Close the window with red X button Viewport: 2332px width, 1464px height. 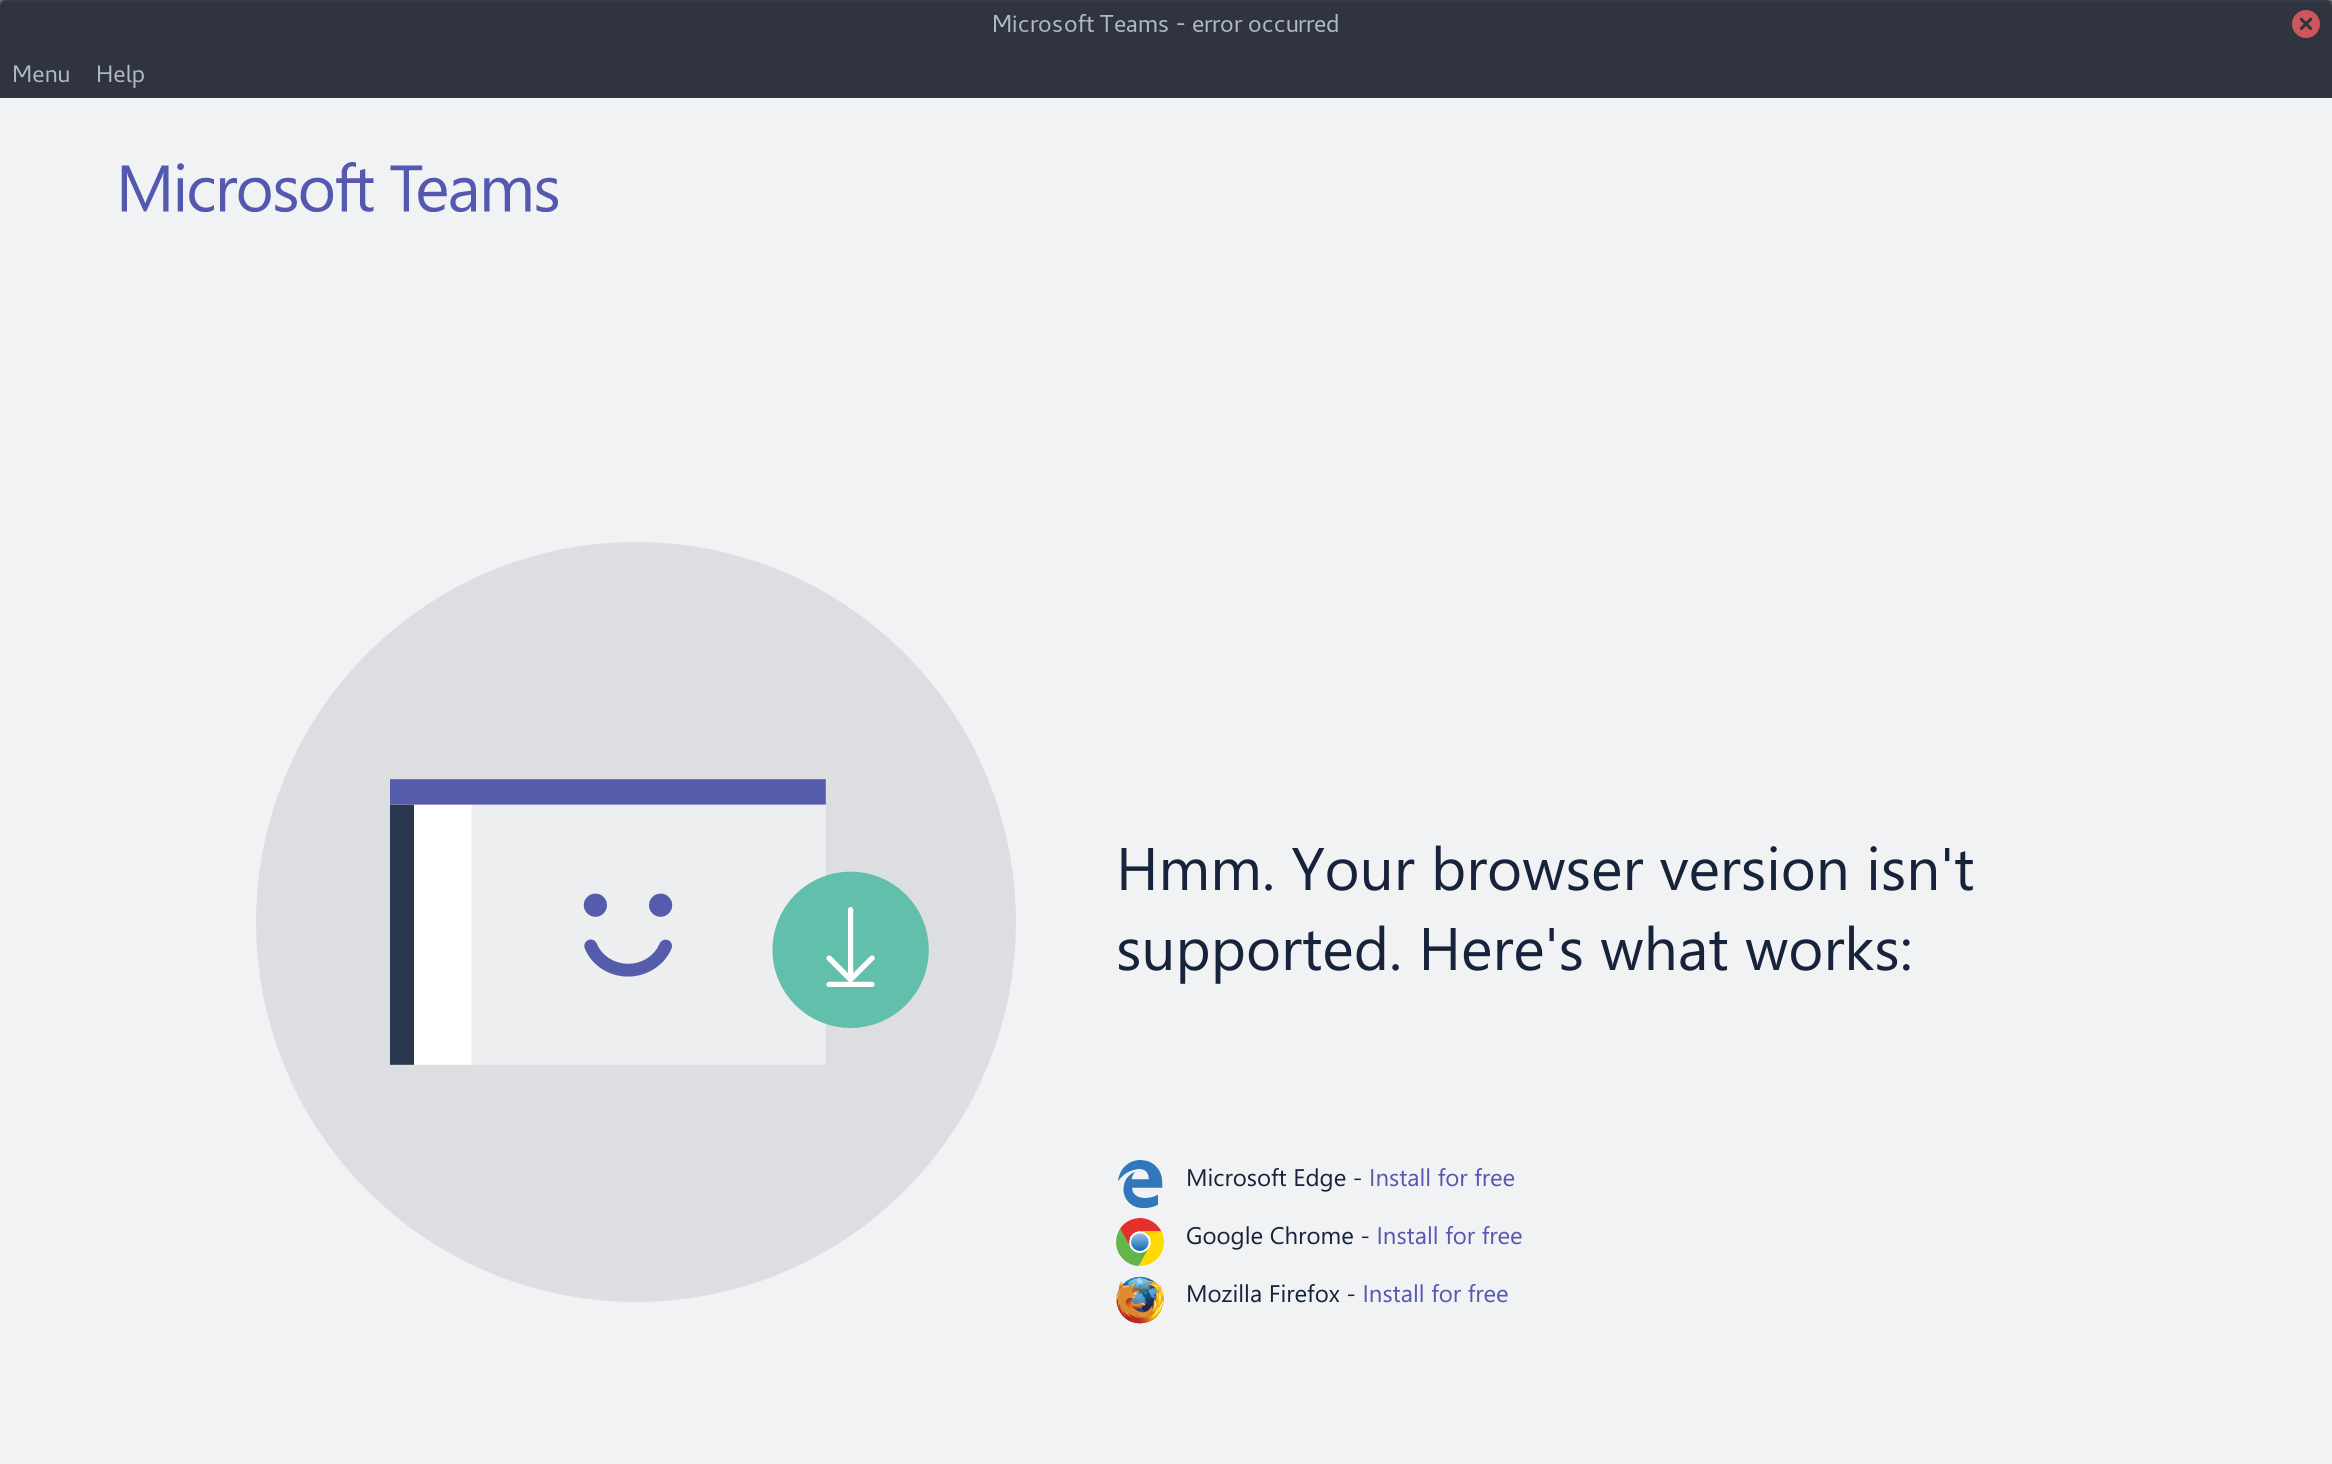tap(2305, 24)
